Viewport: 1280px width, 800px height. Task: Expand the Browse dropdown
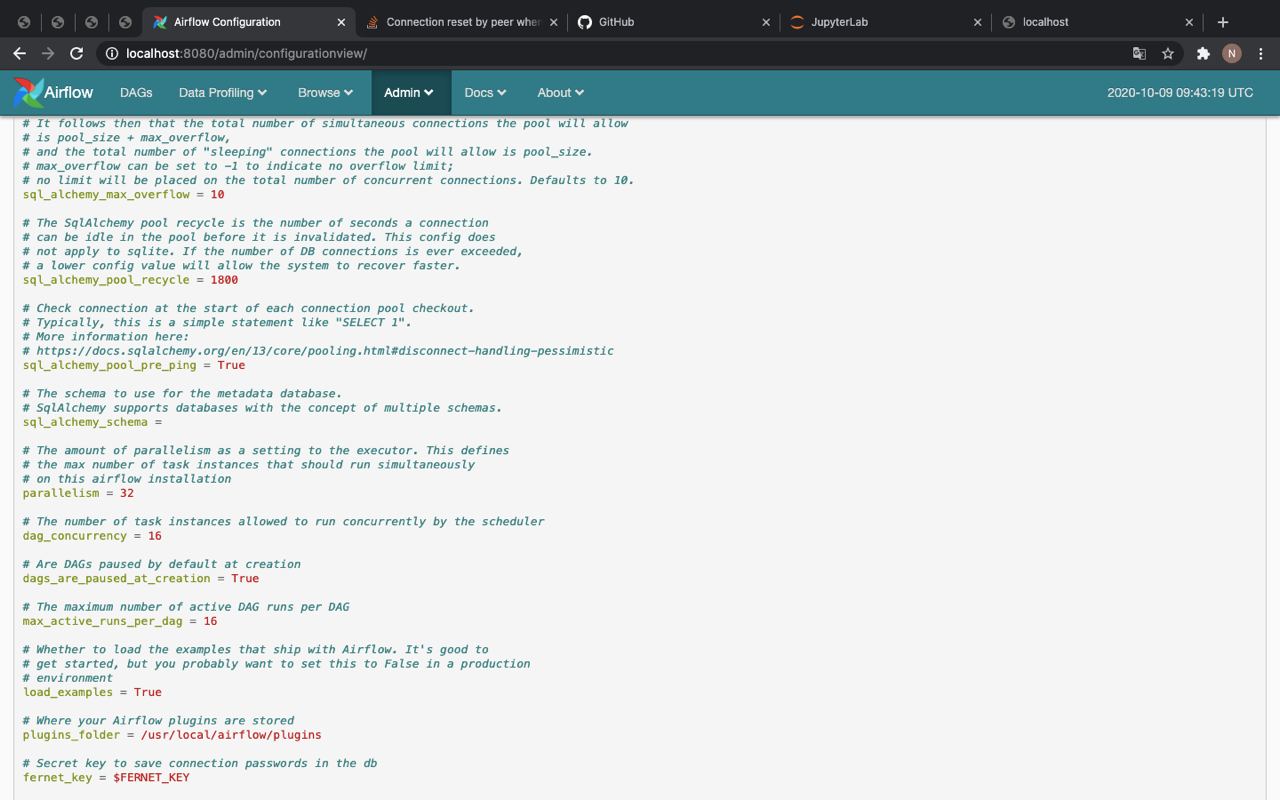(x=325, y=92)
